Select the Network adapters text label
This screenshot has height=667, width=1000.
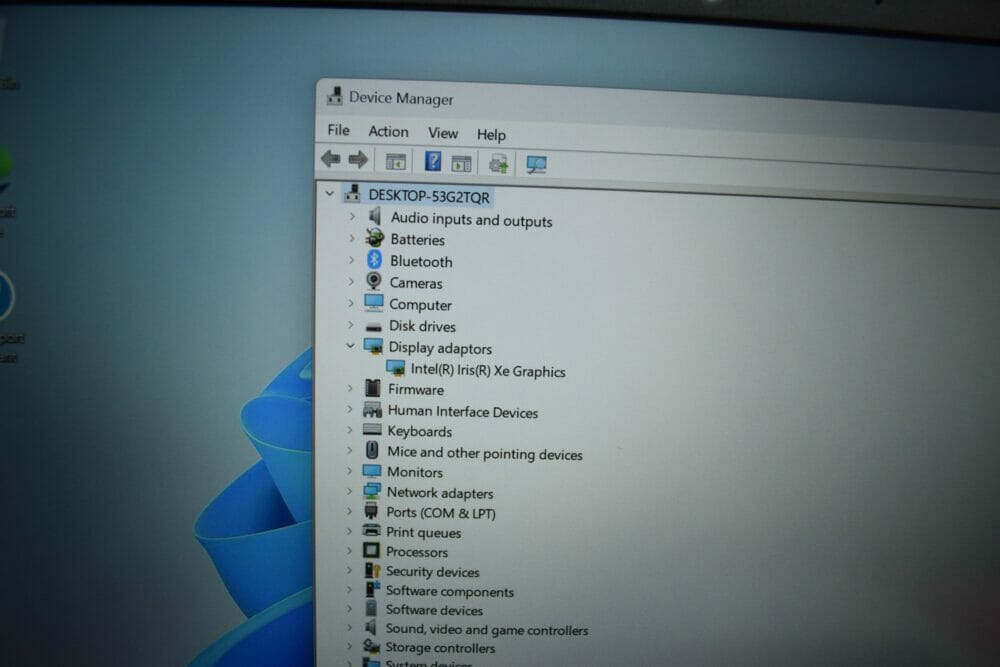coord(439,493)
